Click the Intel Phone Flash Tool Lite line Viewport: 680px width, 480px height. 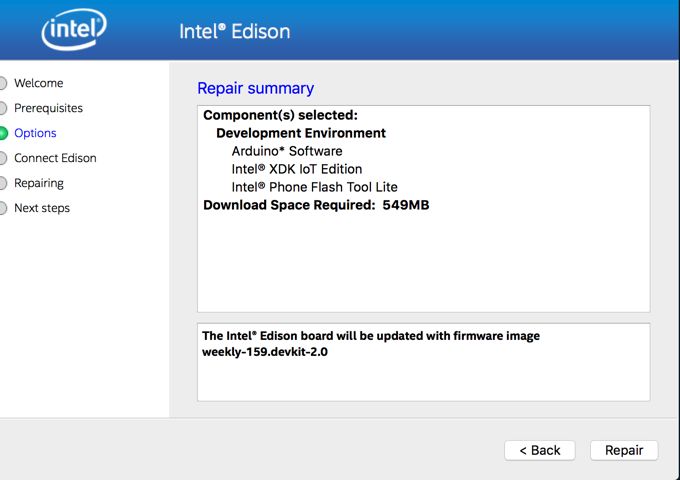click(x=314, y=187)
